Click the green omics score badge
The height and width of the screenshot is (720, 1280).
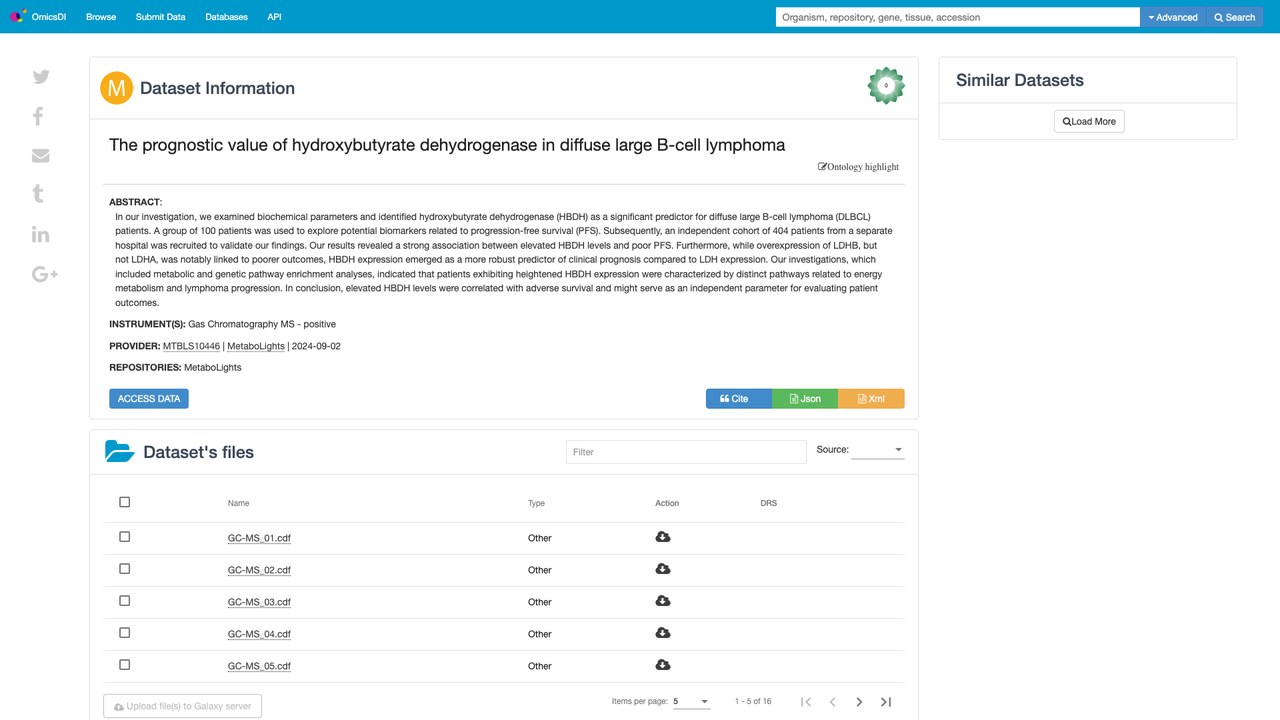(x=886, y=86)
